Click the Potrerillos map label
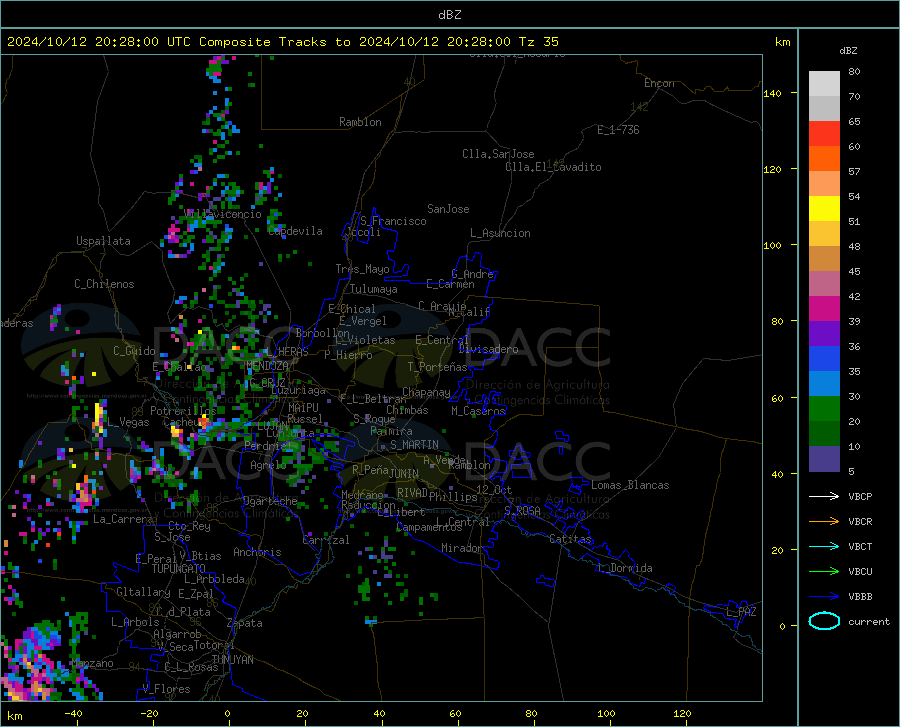The image size is (900, 727). (x=183, y=411)
